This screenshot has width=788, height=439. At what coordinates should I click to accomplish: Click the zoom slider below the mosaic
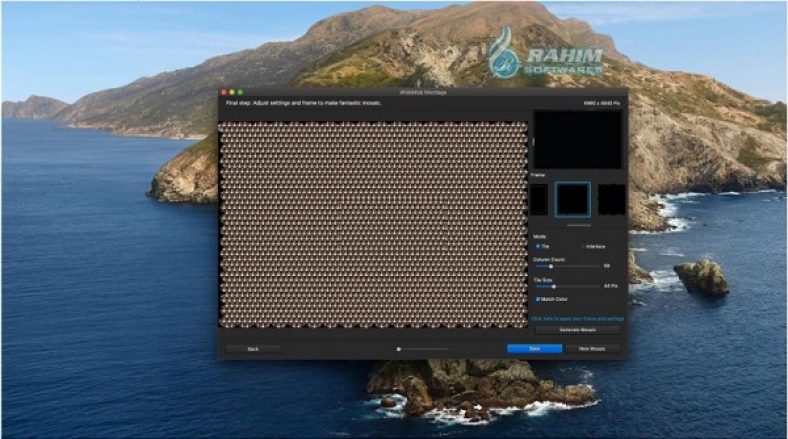coord(420,349)
